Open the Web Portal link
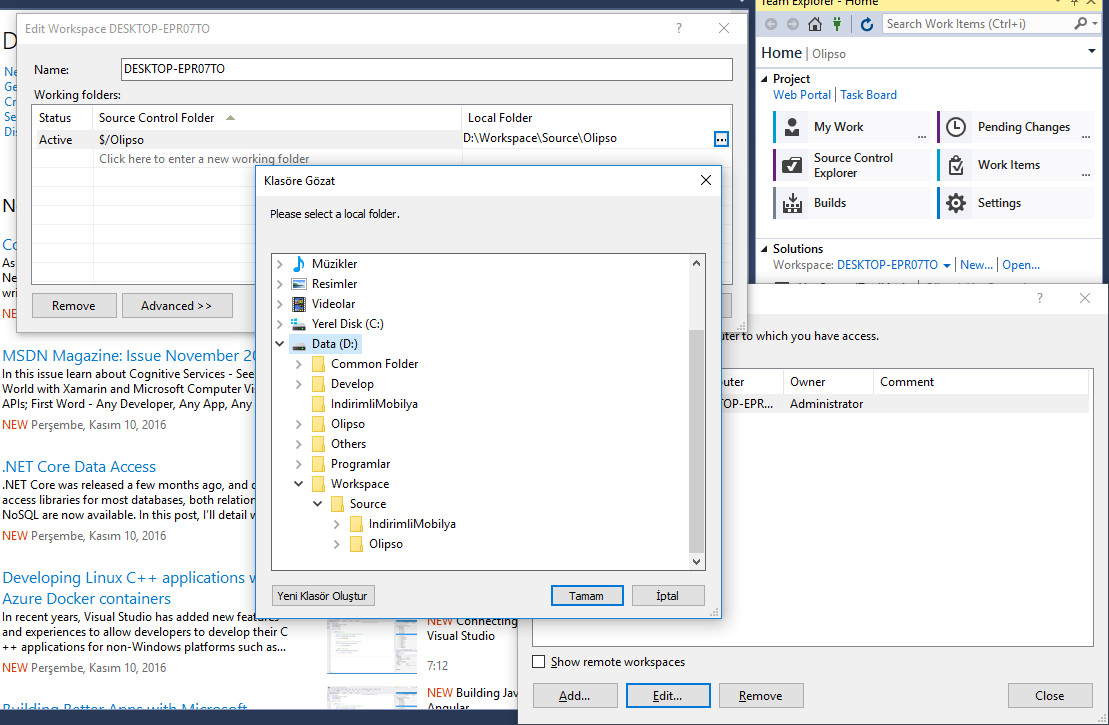The width and height of the screenshot is (1109, 725). [801, 95]
